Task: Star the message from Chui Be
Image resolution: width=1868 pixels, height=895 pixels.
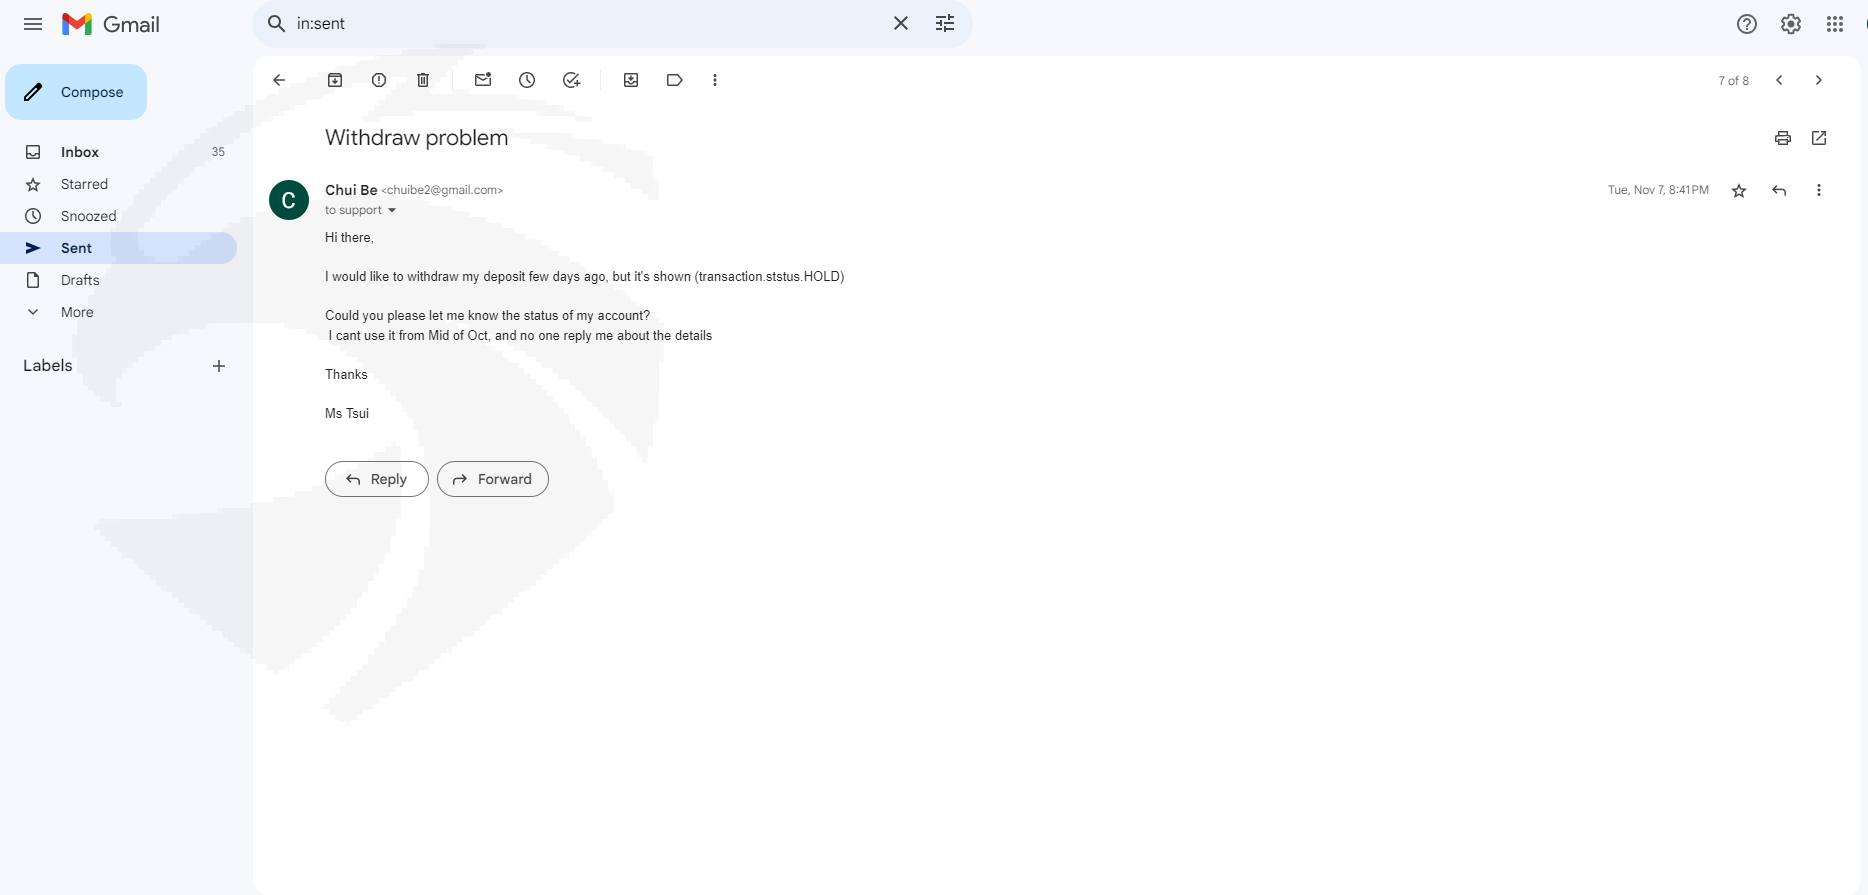Action: coord(1739,191)
